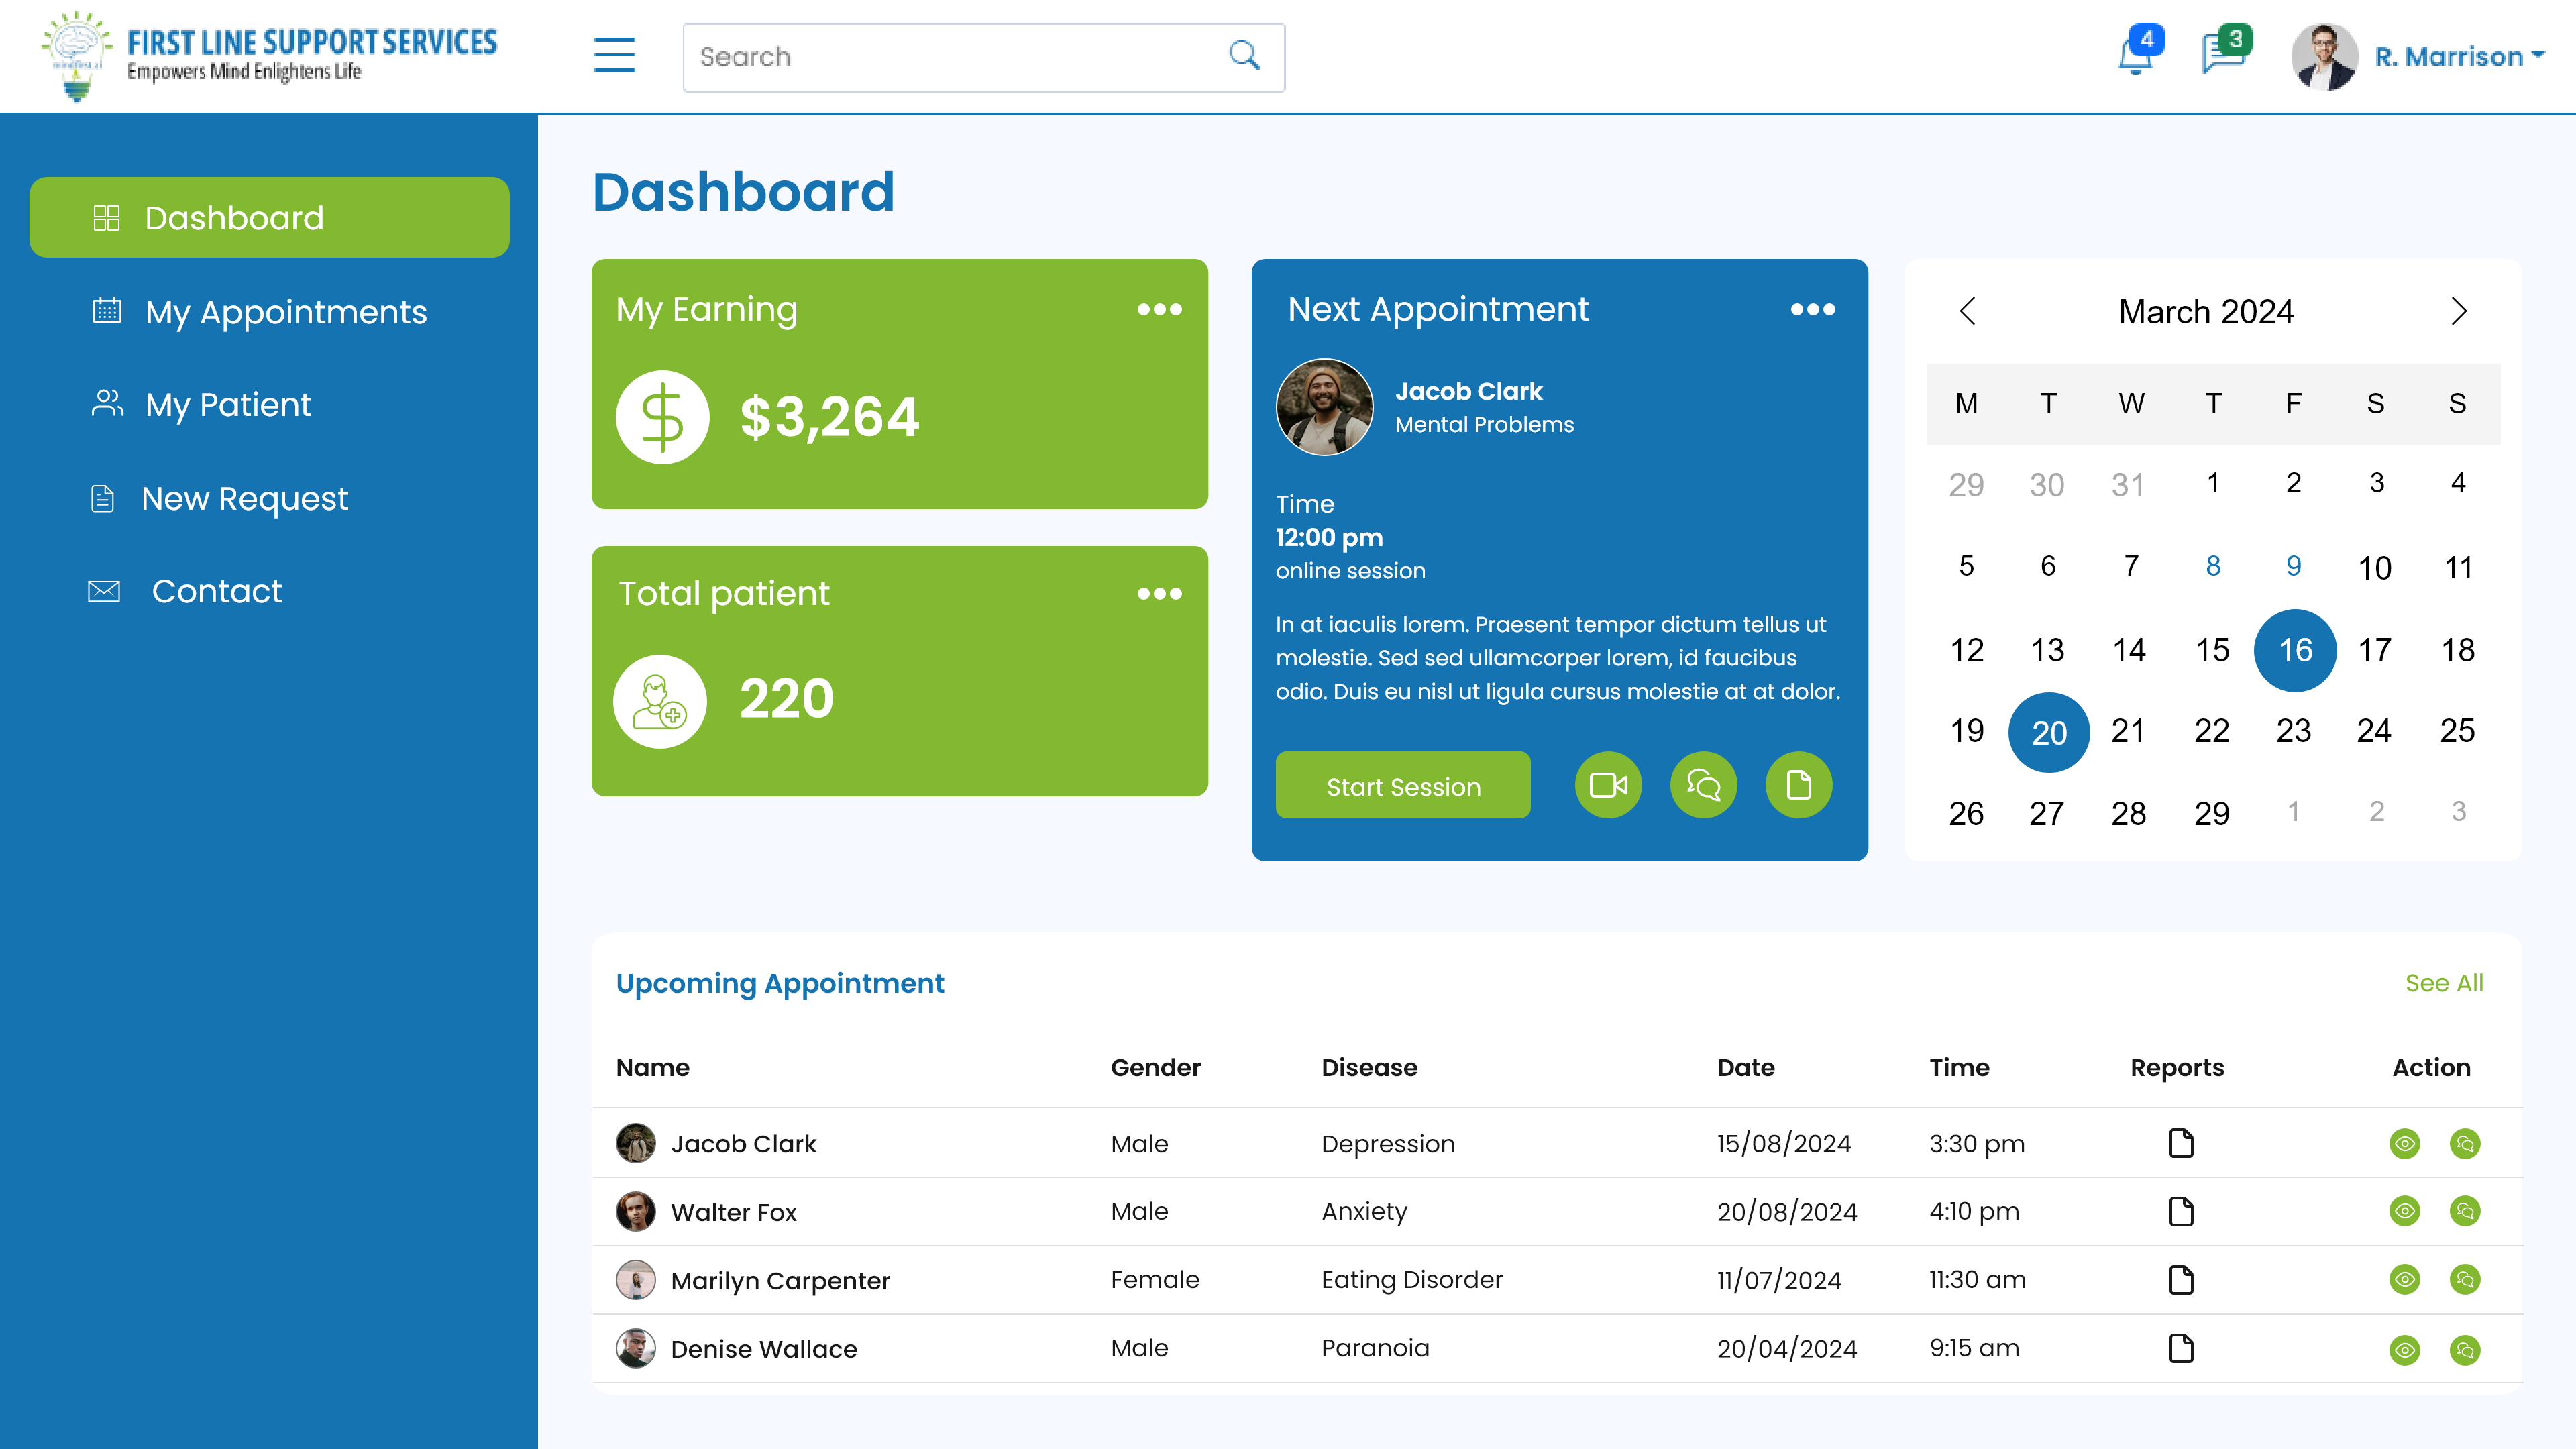Screen dimensions: 2576x1449
Task: Open My Earning card options menu
Action: [x=1159, y=310]
